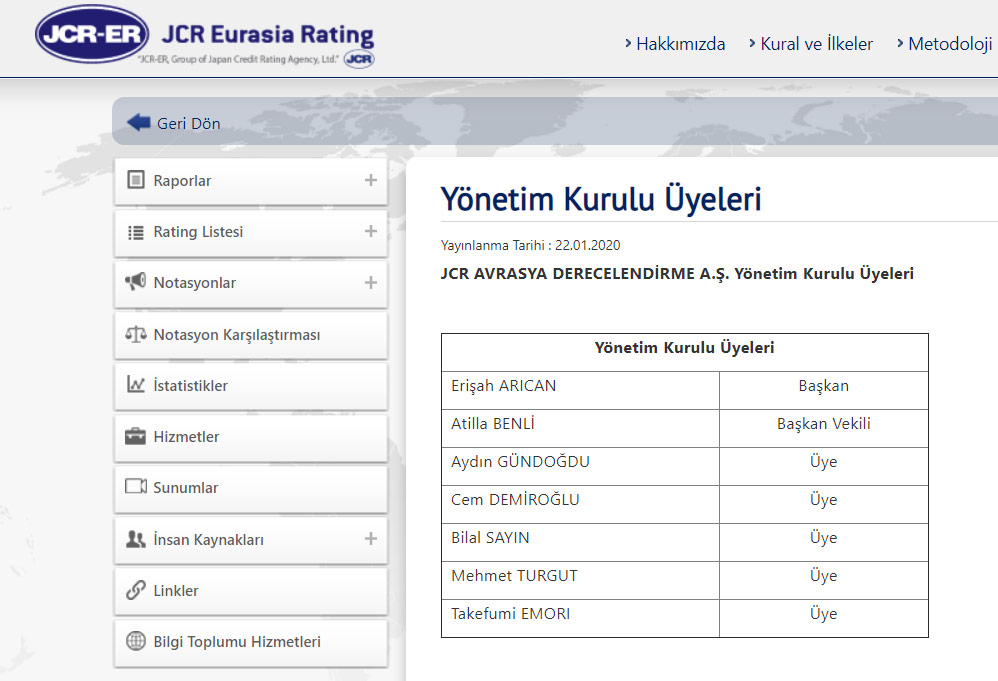Select the Erişah ARICAN table cell

click(580, 386)
